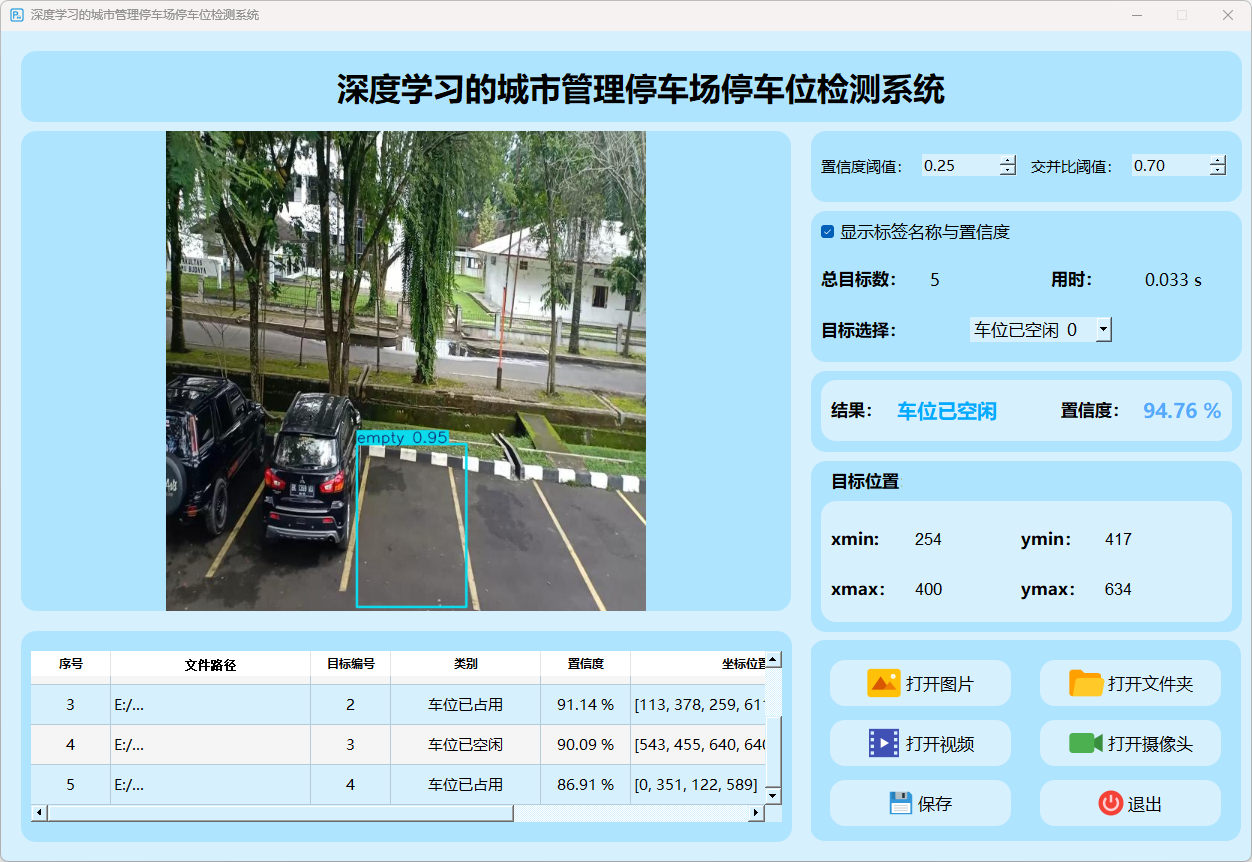Screen dimensions: 1252x862
Task: Click the green camera icon
Action: click(1085, 743)
